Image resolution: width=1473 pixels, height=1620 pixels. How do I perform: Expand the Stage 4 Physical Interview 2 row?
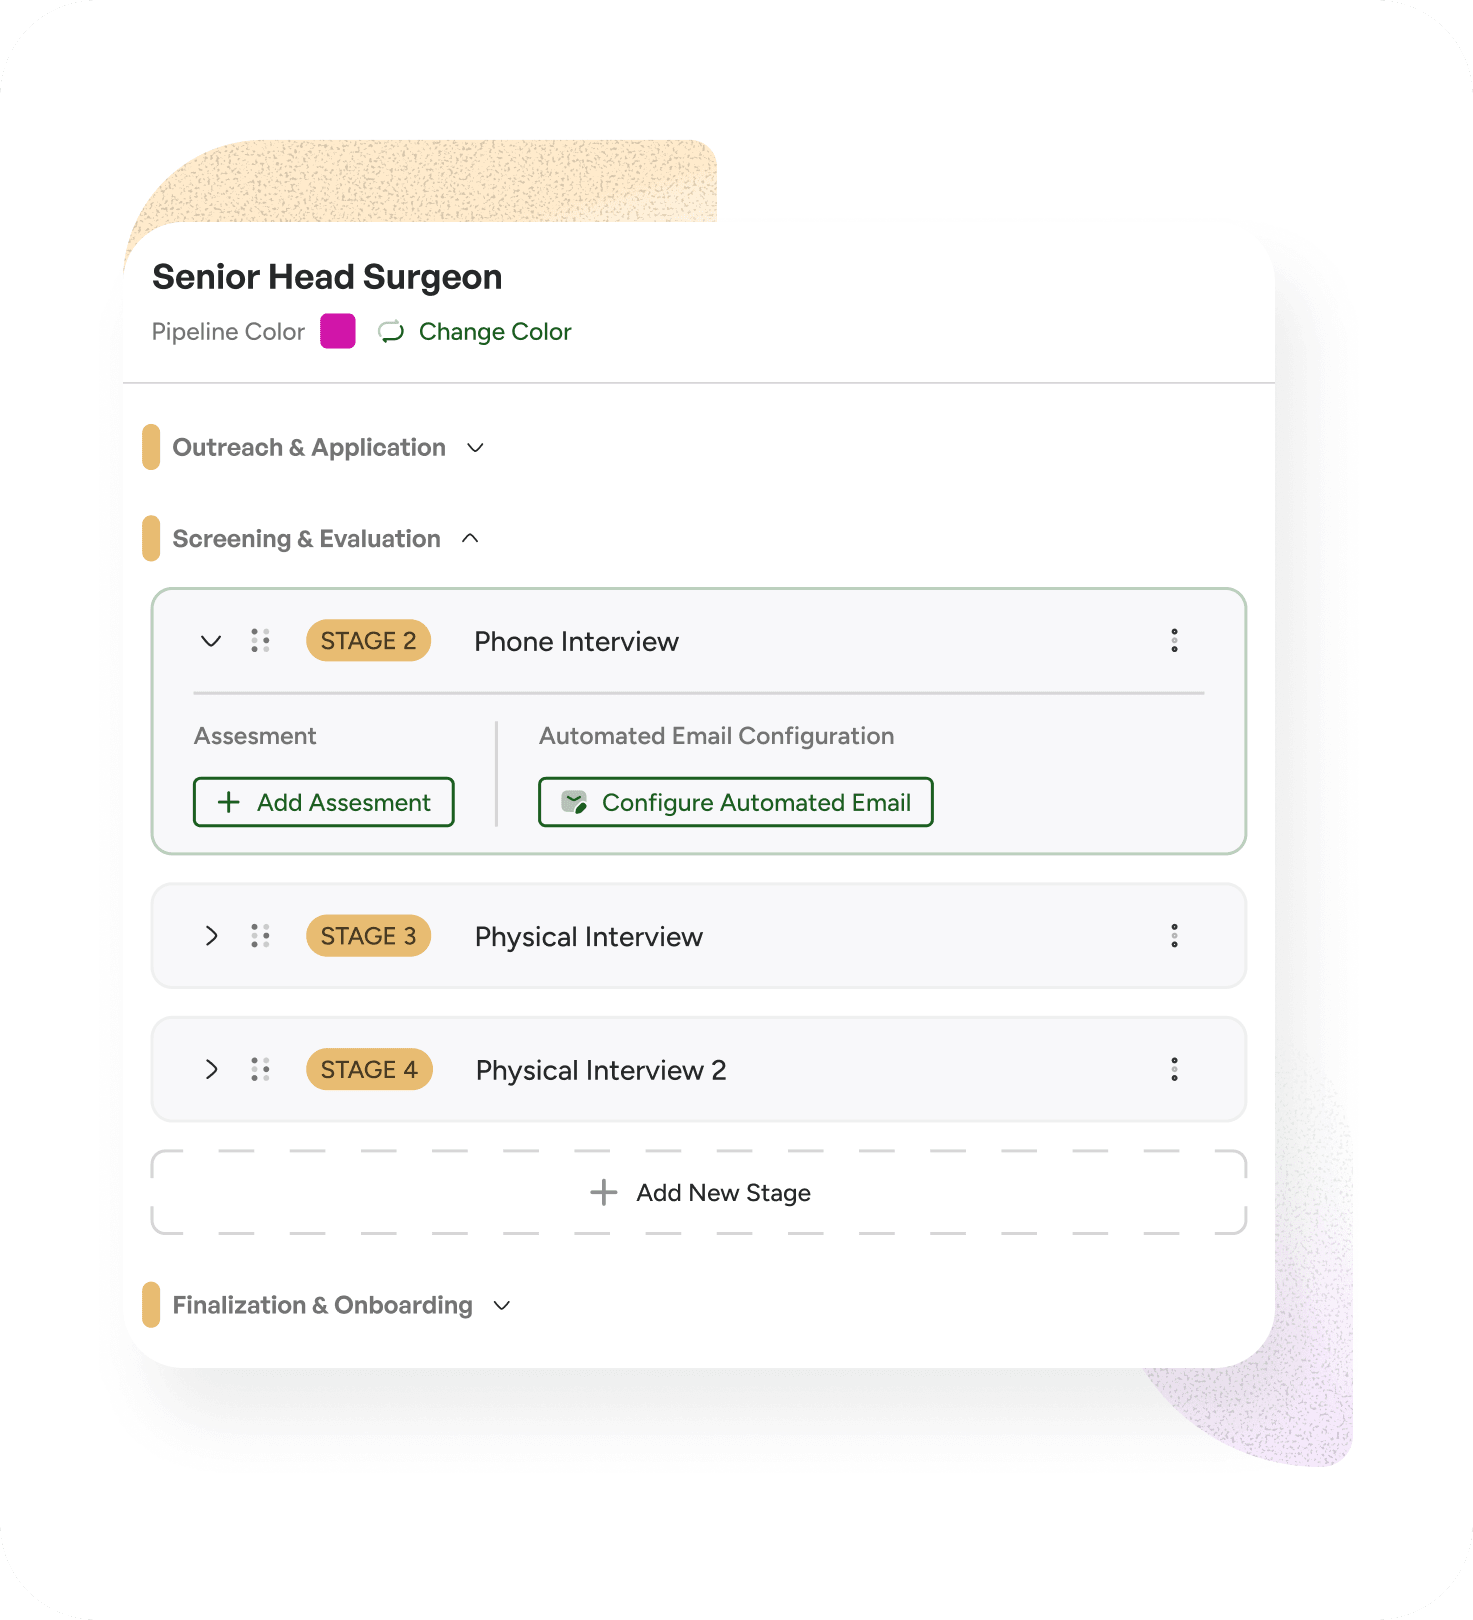[211, 1070]
